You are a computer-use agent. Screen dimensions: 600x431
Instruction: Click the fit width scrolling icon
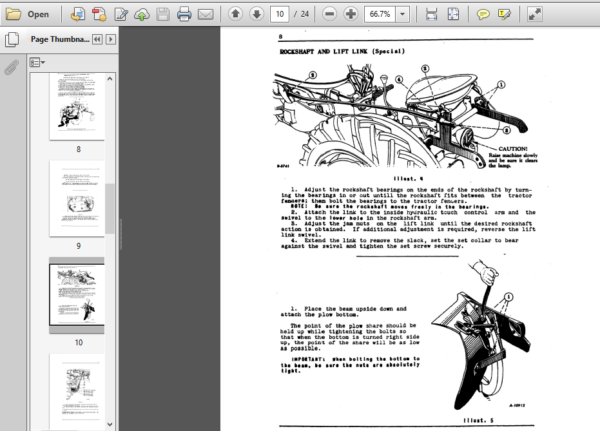(x=432, y=15)
